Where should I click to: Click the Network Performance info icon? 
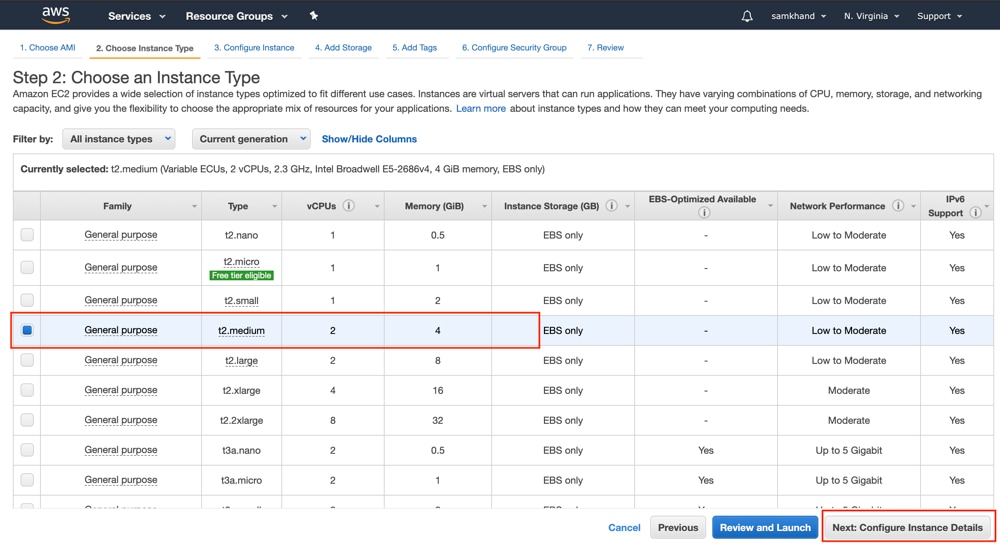point(898,206)
